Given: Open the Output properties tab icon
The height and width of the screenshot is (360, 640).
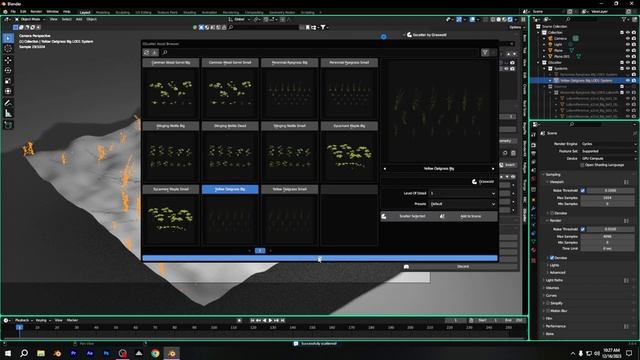Looking at the screenshot, I should (x=534, y=153).
